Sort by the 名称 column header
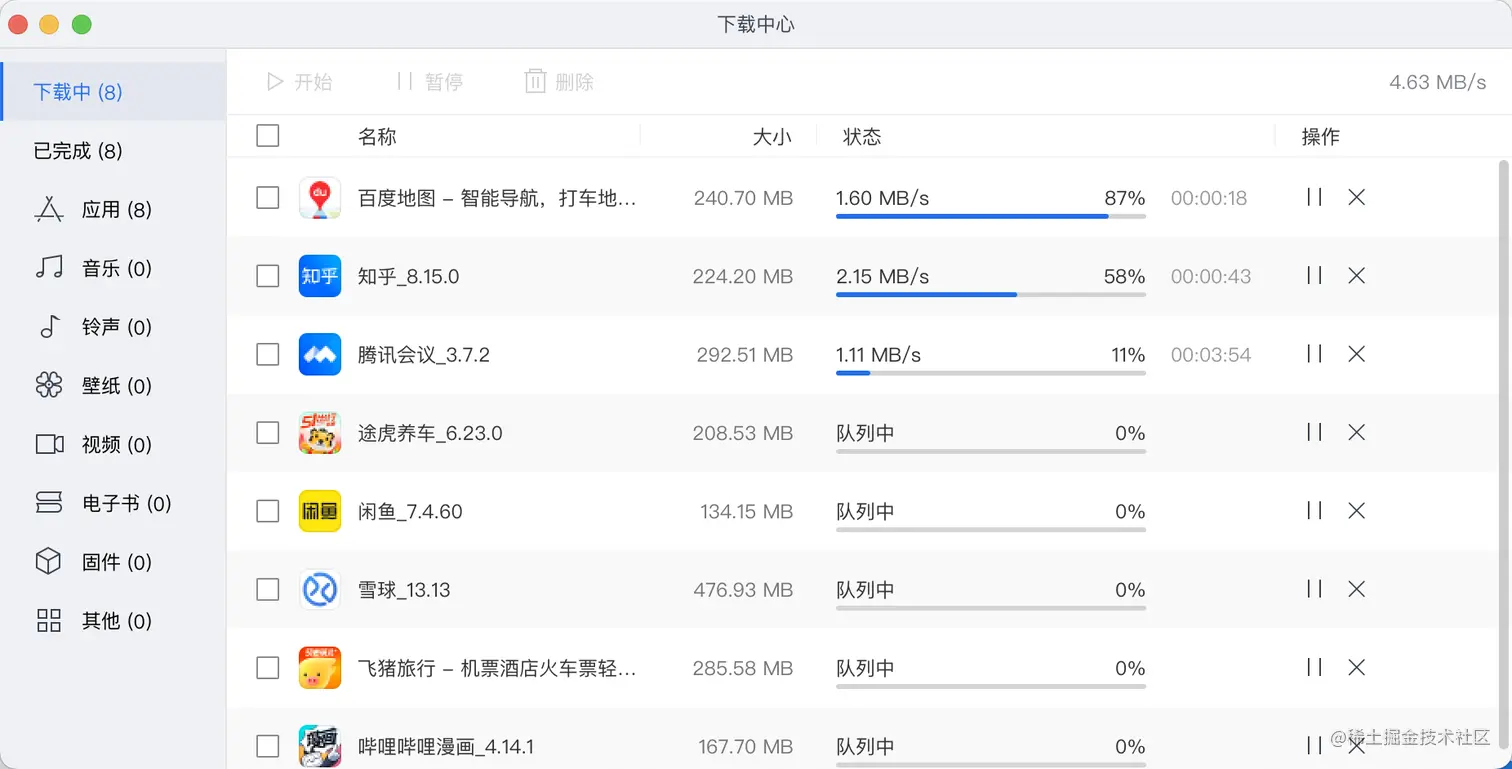The width and height of the screenshot is (1512, 769). coord(377,137)
